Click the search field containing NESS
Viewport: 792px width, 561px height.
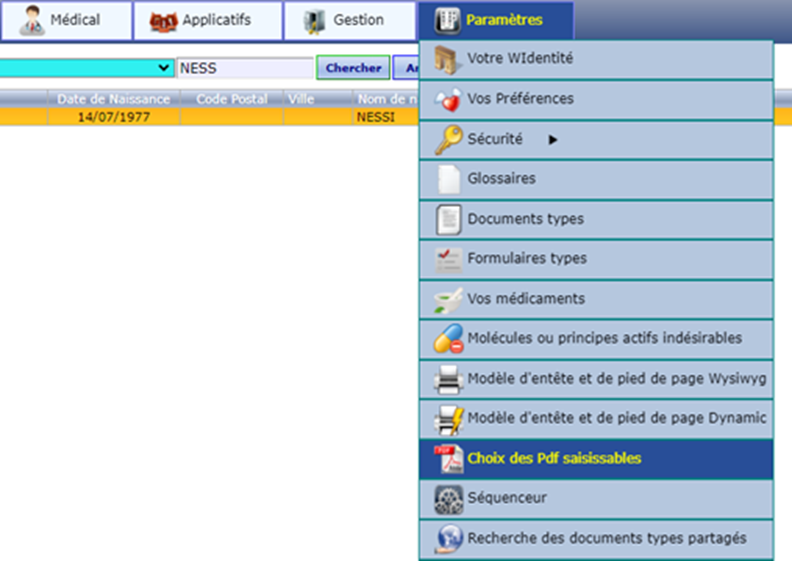click(244, 68)
